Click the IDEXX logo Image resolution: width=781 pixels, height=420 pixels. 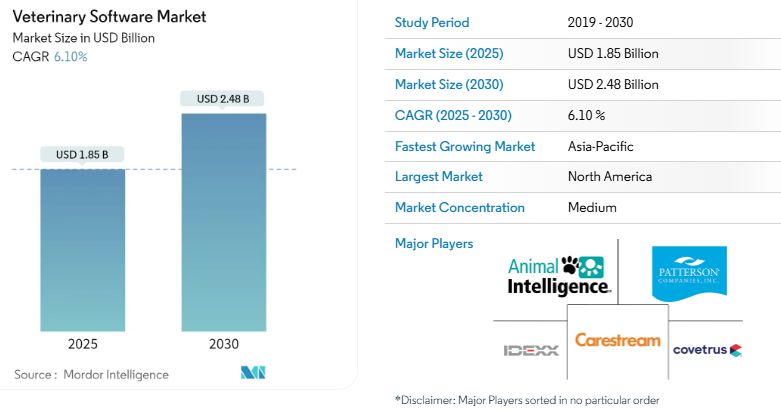[530, 350]
